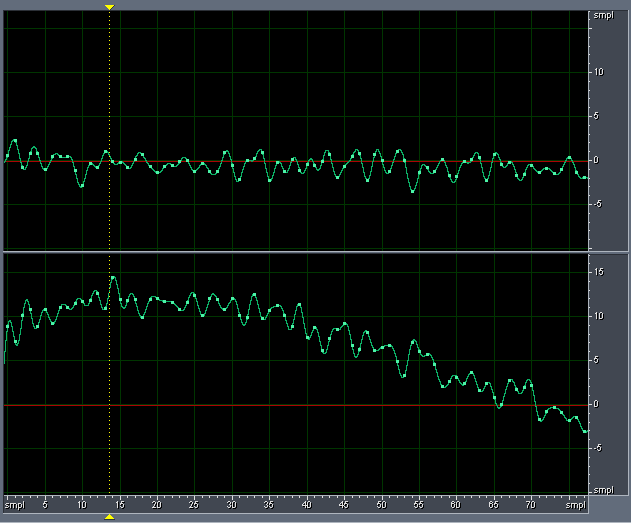The width and height of the screenshot is (631, 523).
Task: Click the 0 value on the upper channel's amplitude ruler
Action: (596, 160)
